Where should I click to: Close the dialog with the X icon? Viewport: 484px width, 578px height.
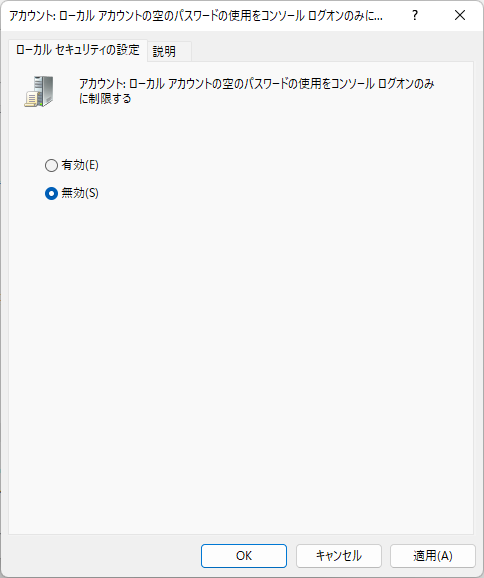(460, 15)
